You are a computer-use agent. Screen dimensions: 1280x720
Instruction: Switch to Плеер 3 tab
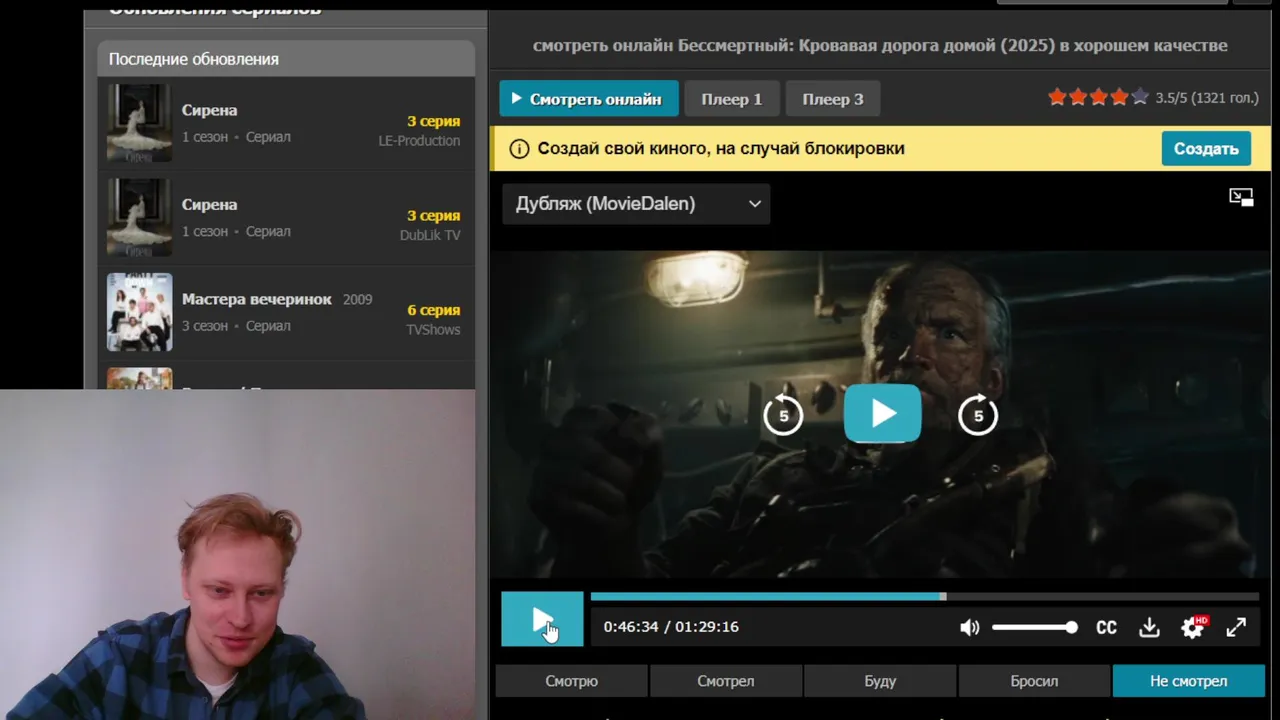tap(833, 99)
